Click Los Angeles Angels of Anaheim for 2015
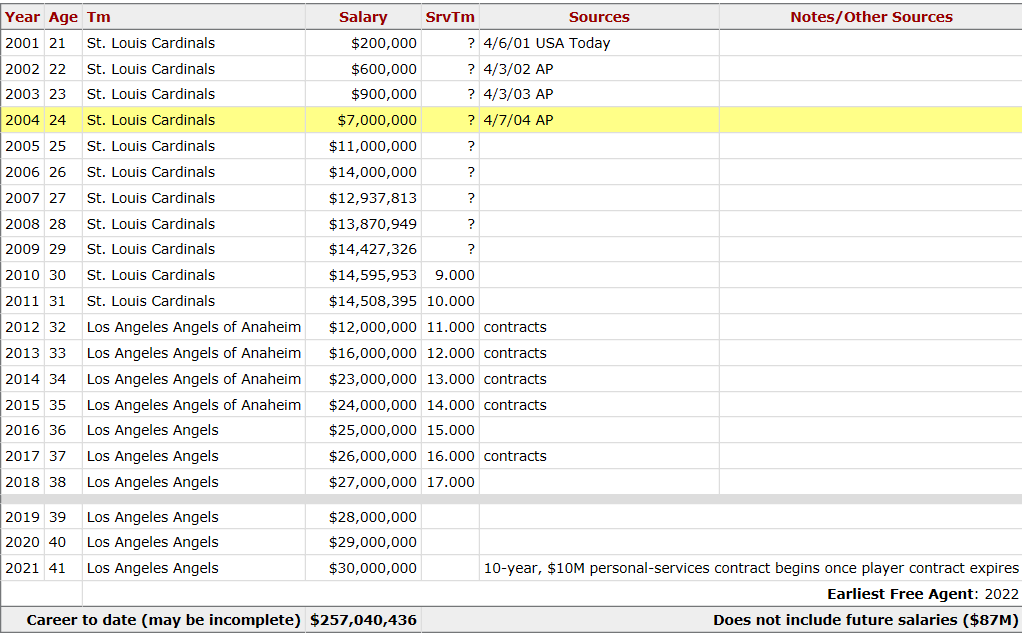 pos(194,405)
